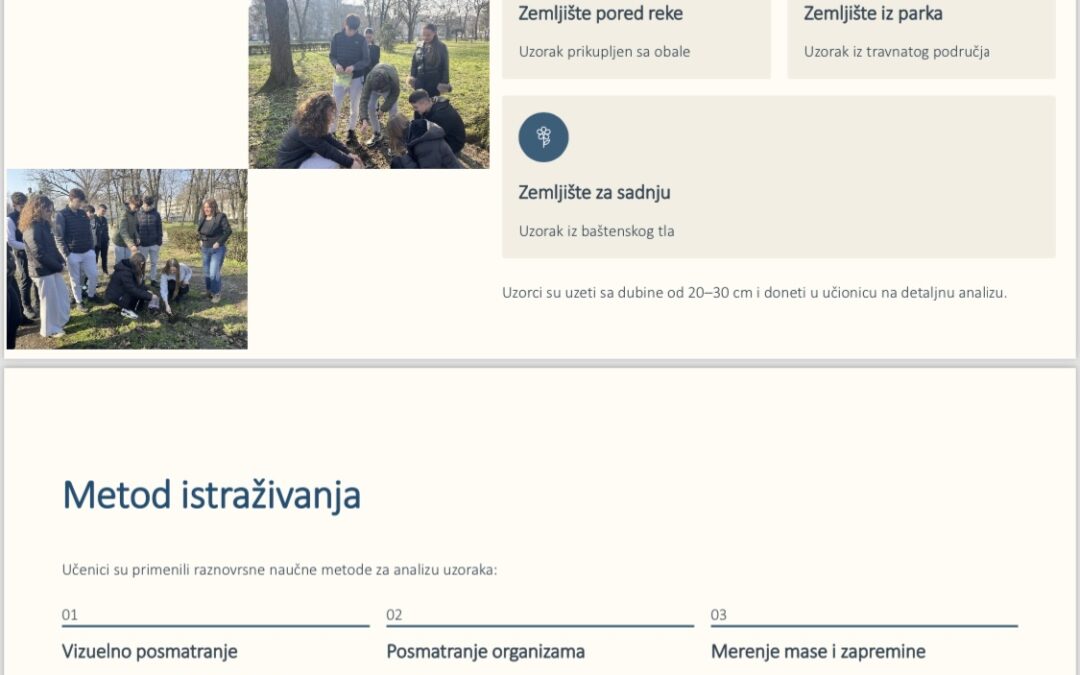This screenshot has width=1080, height=675.
Task: Select the "Merenje mase i zapremine" method label
Action: [x=818, y=652]
